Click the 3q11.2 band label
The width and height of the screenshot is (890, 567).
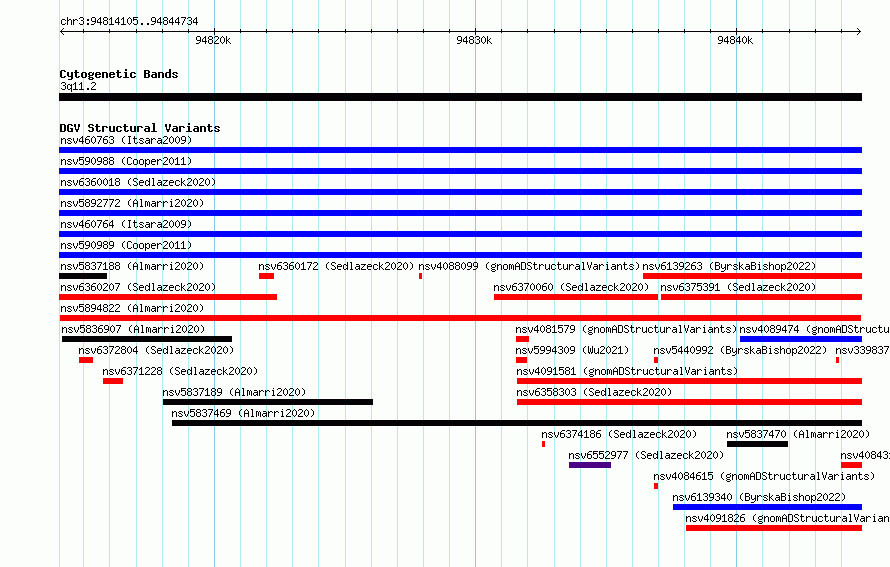(x=78, y=86)
